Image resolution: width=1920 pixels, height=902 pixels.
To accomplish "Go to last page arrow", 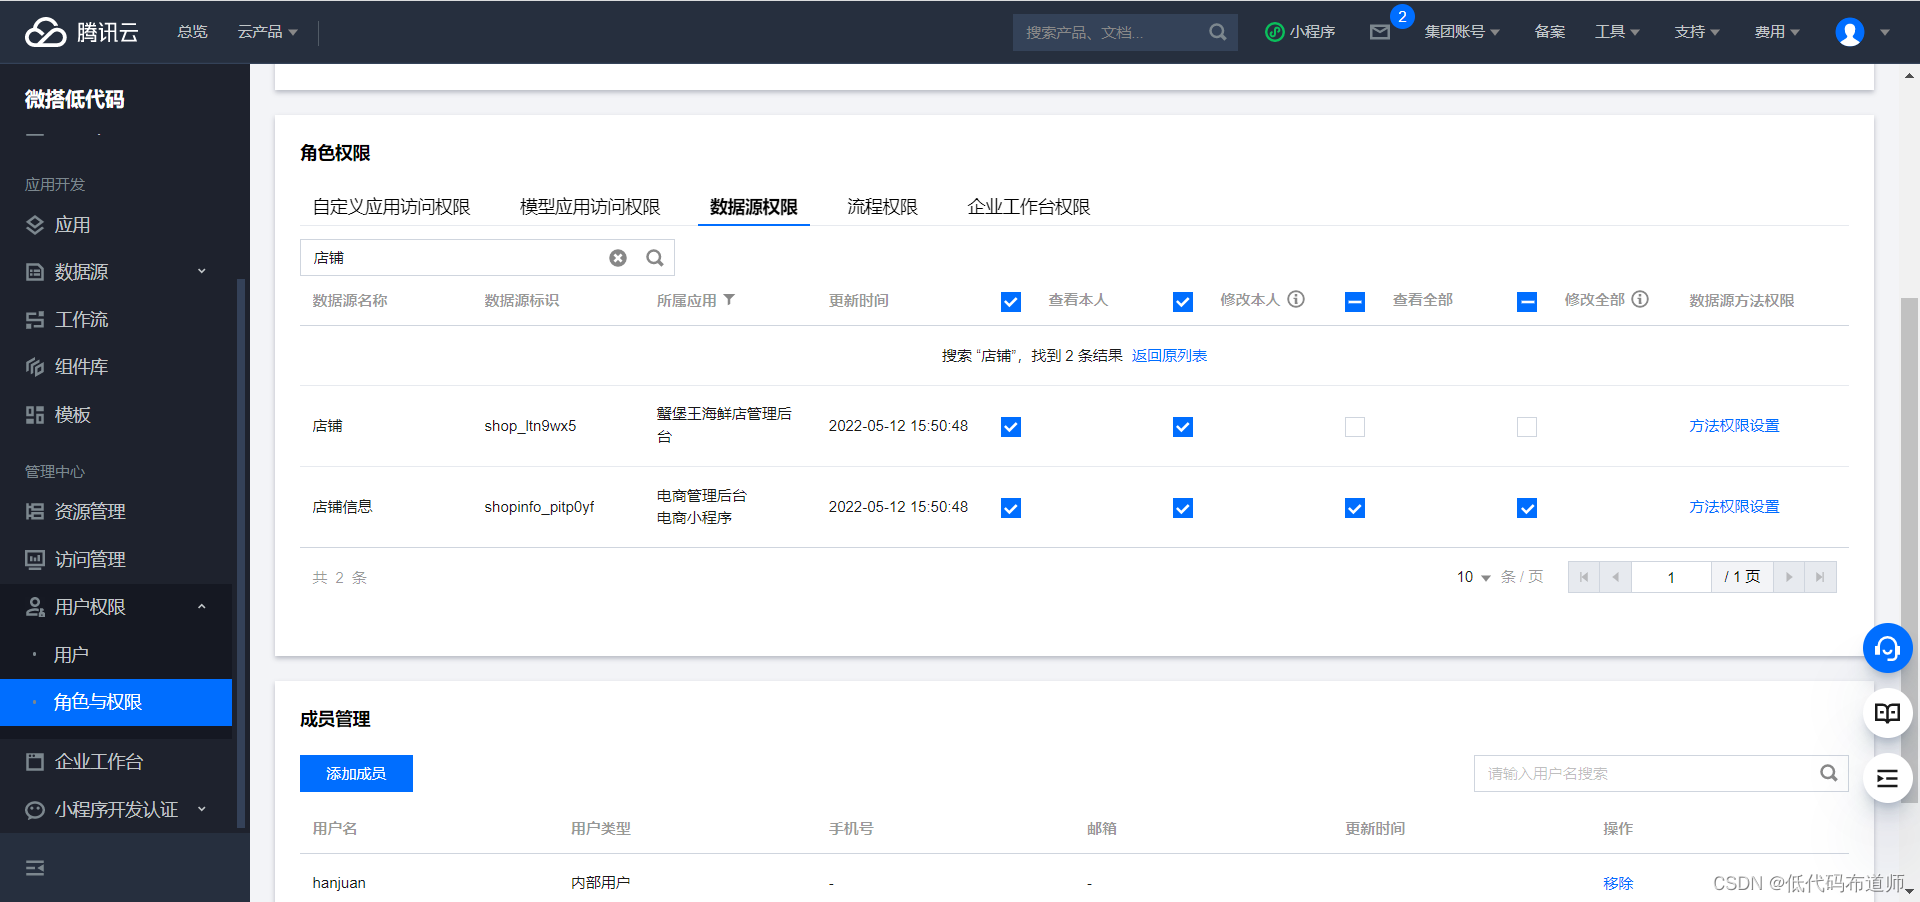I will tap(1820, 577).
